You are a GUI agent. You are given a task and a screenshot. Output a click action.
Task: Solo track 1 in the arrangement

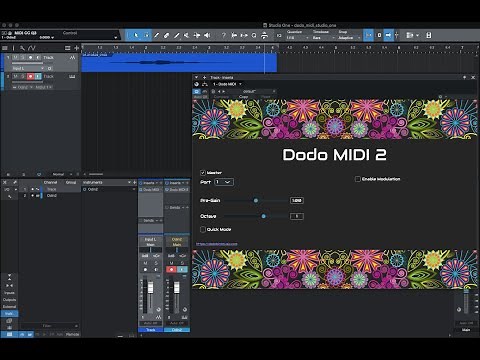tap(23, 57)
